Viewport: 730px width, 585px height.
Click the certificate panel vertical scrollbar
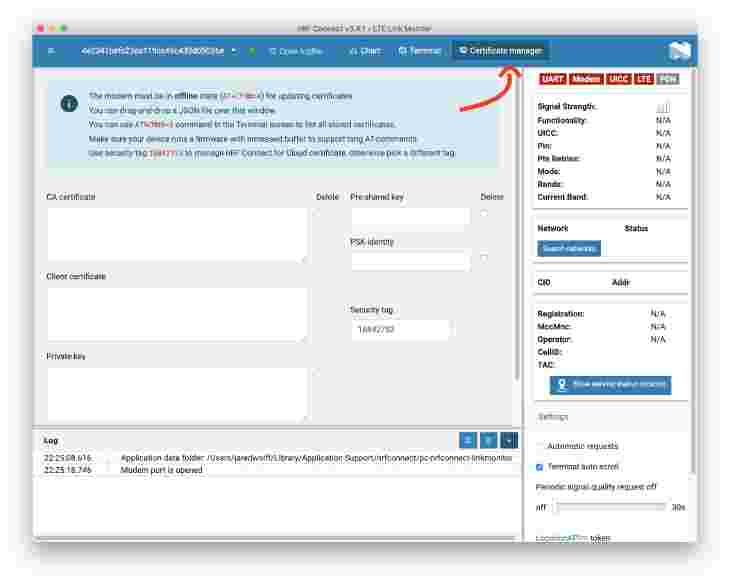pos(516,226)
